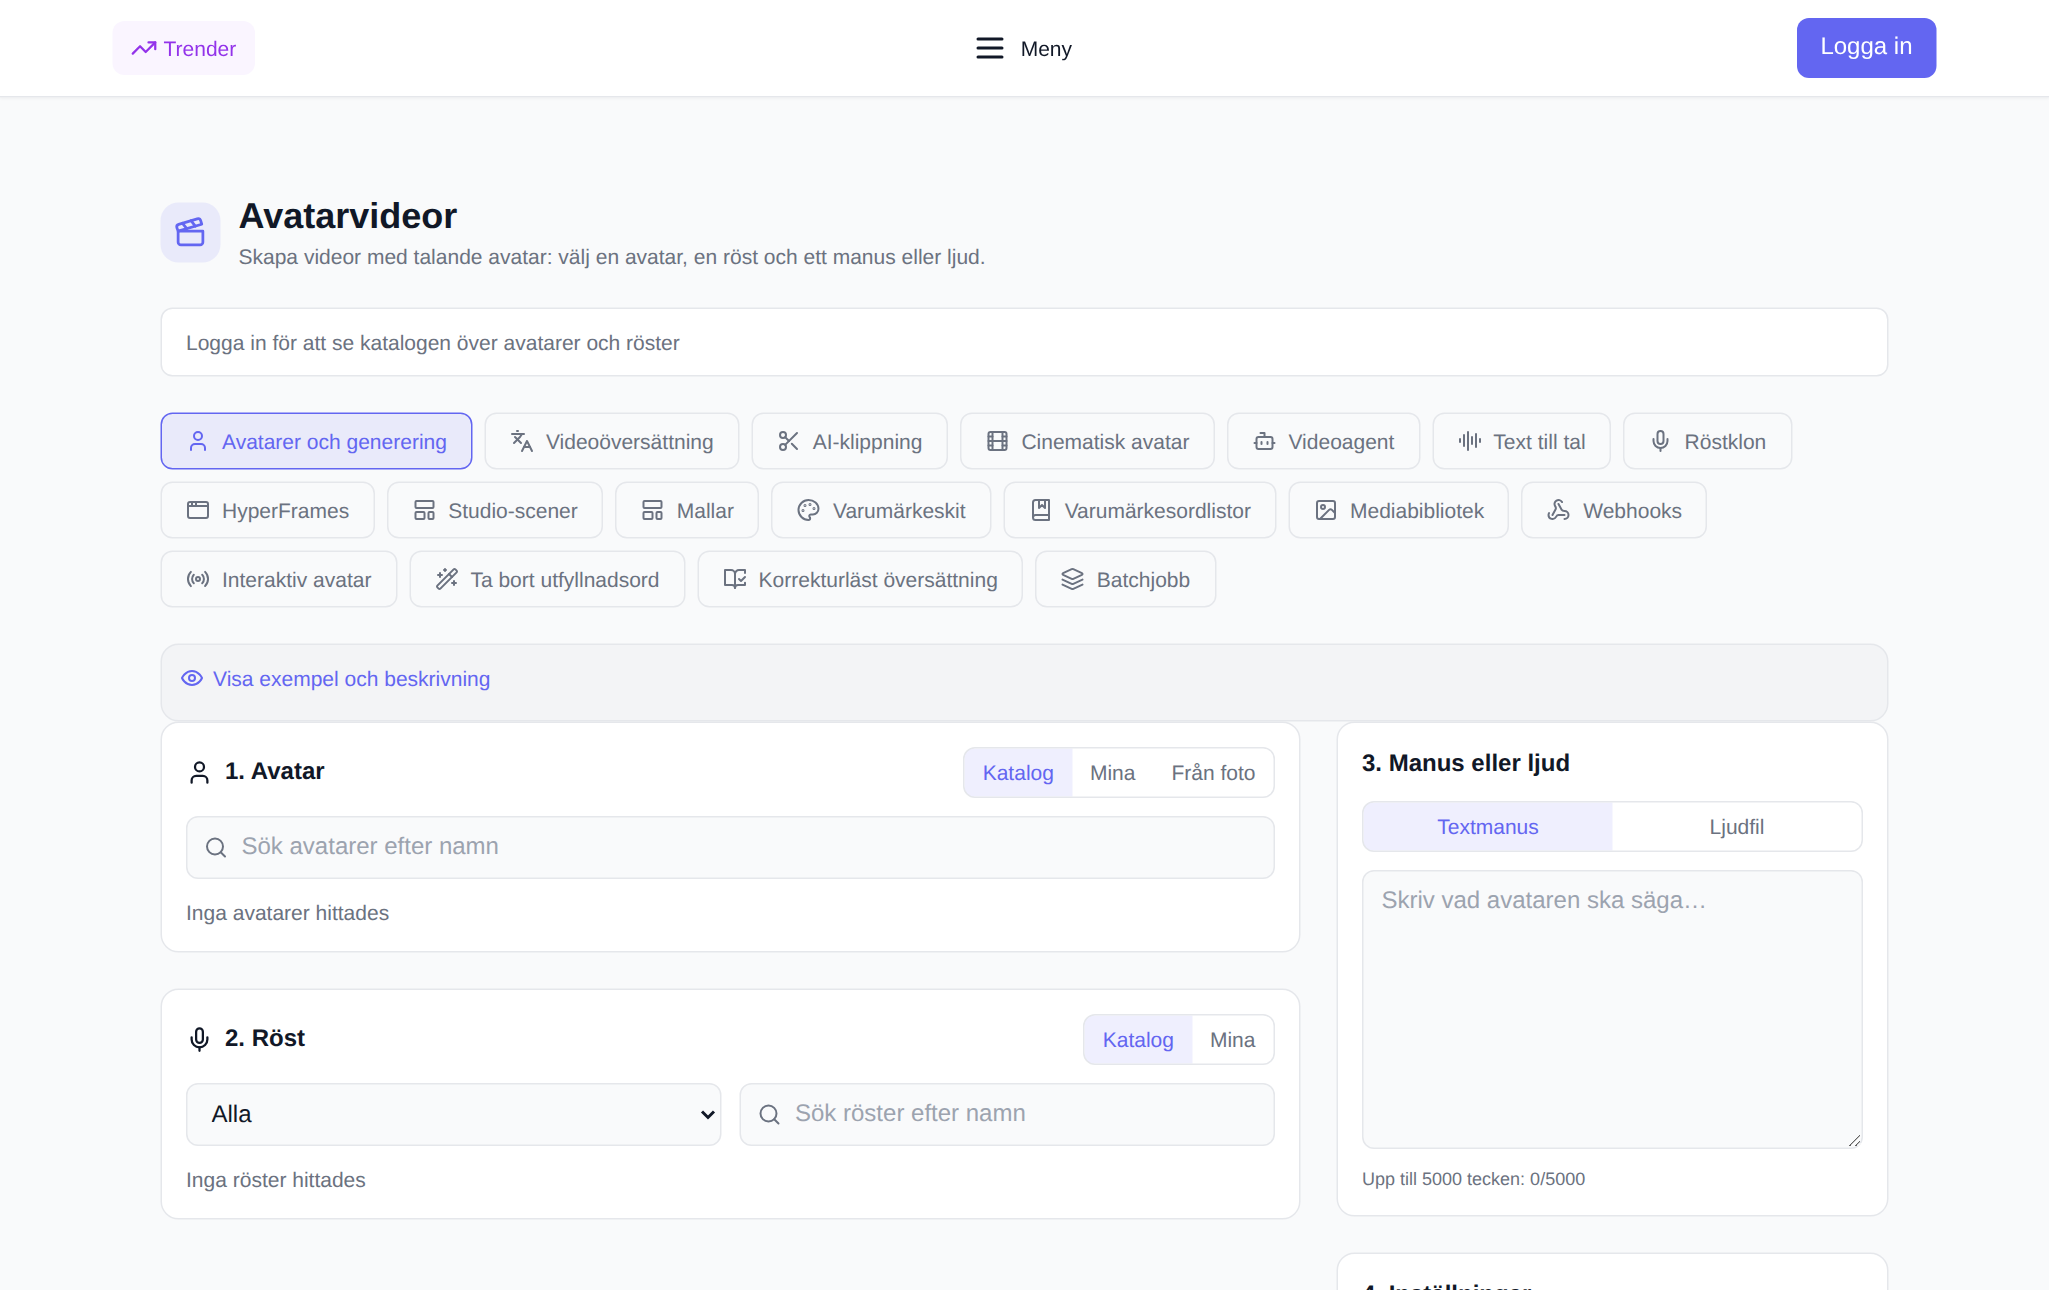Screen dimensions: 2049x1290
Task: Click the waveform icon on Text till tal
Action: pyautogui.click(x=1469, y=441)
